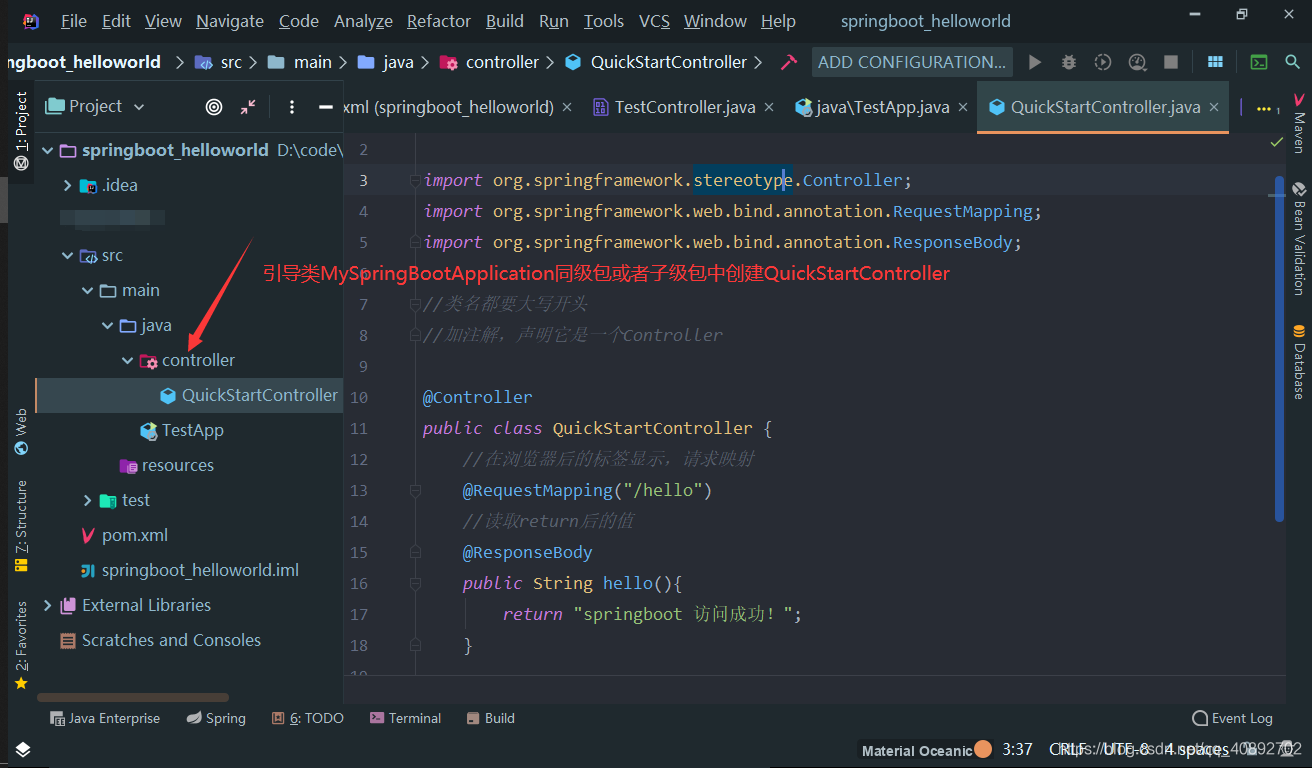Open Java Enterprise tool window
This screenshot has width=1312, height=768.
pyautogui.click(x=105, y=718)
